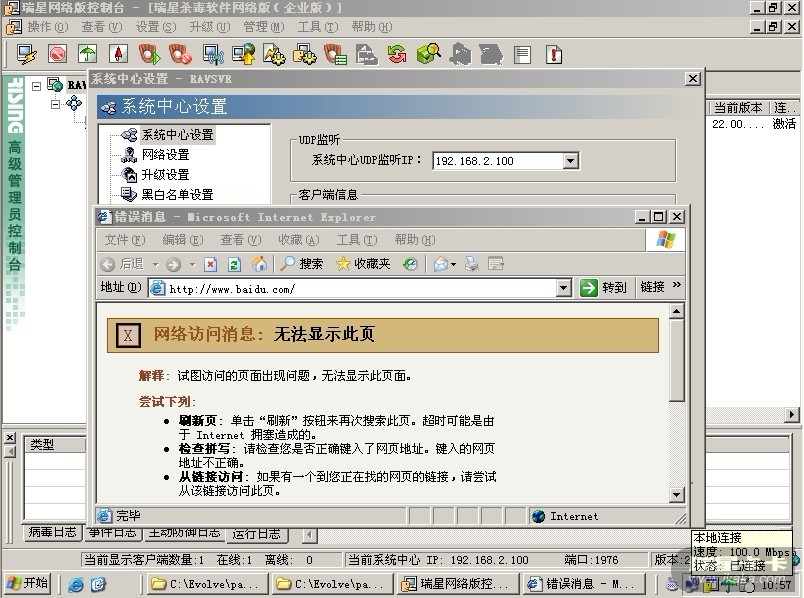Viewport: 804px width, 598px height.
Task: Click the IE Stop loading icon
Action: (210, 264)
